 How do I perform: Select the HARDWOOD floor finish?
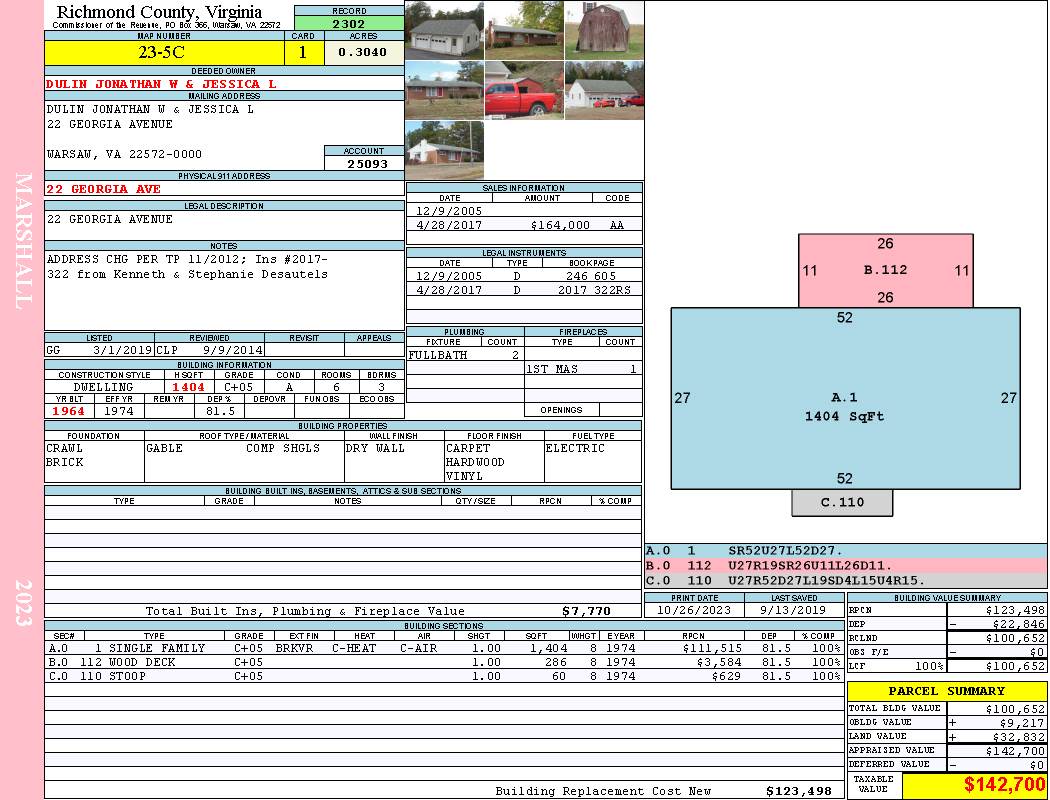[x=475, y=462]
